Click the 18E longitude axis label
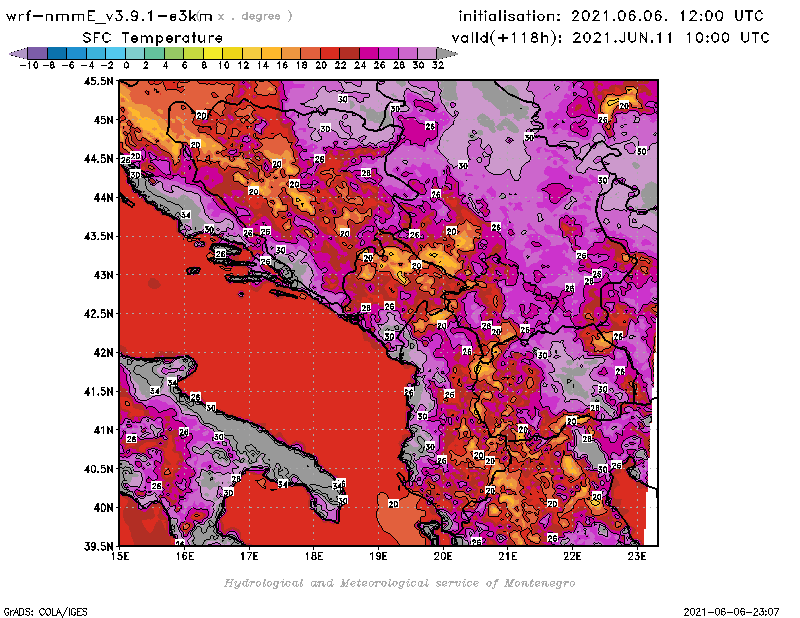The image size is (800, 618). 314,556
